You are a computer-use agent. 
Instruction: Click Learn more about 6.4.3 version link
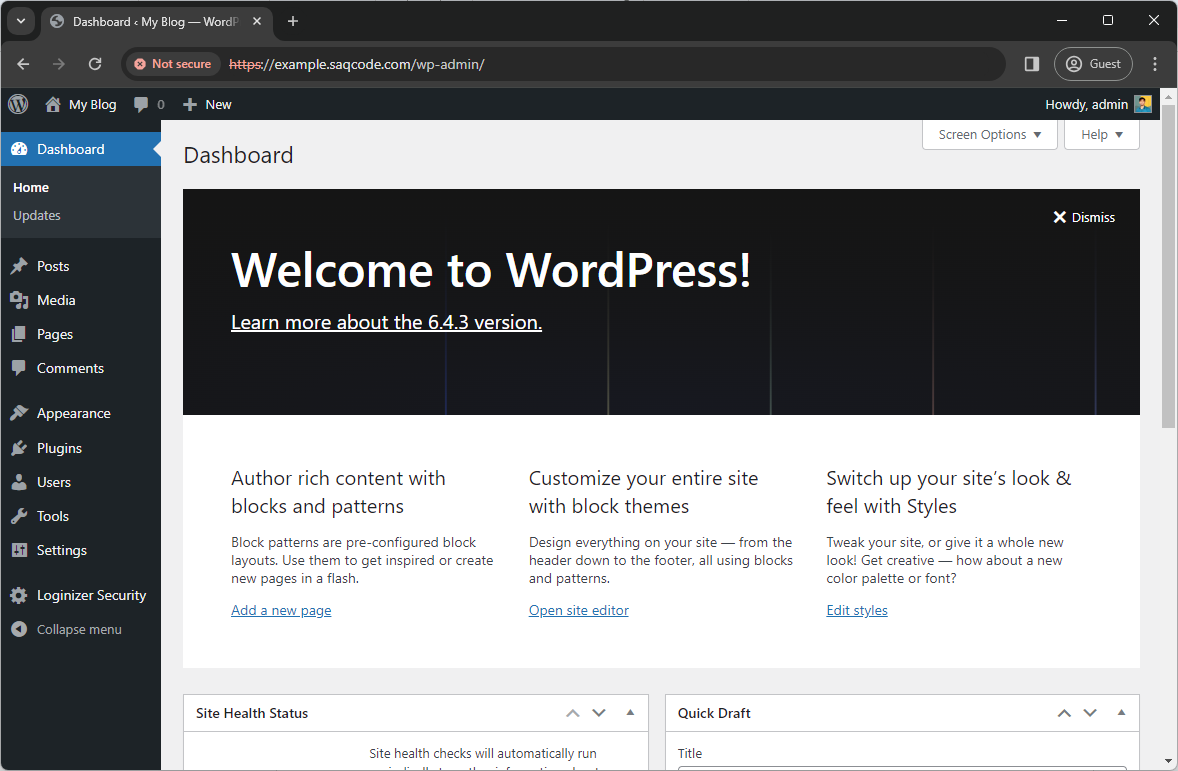click(386, 322)
